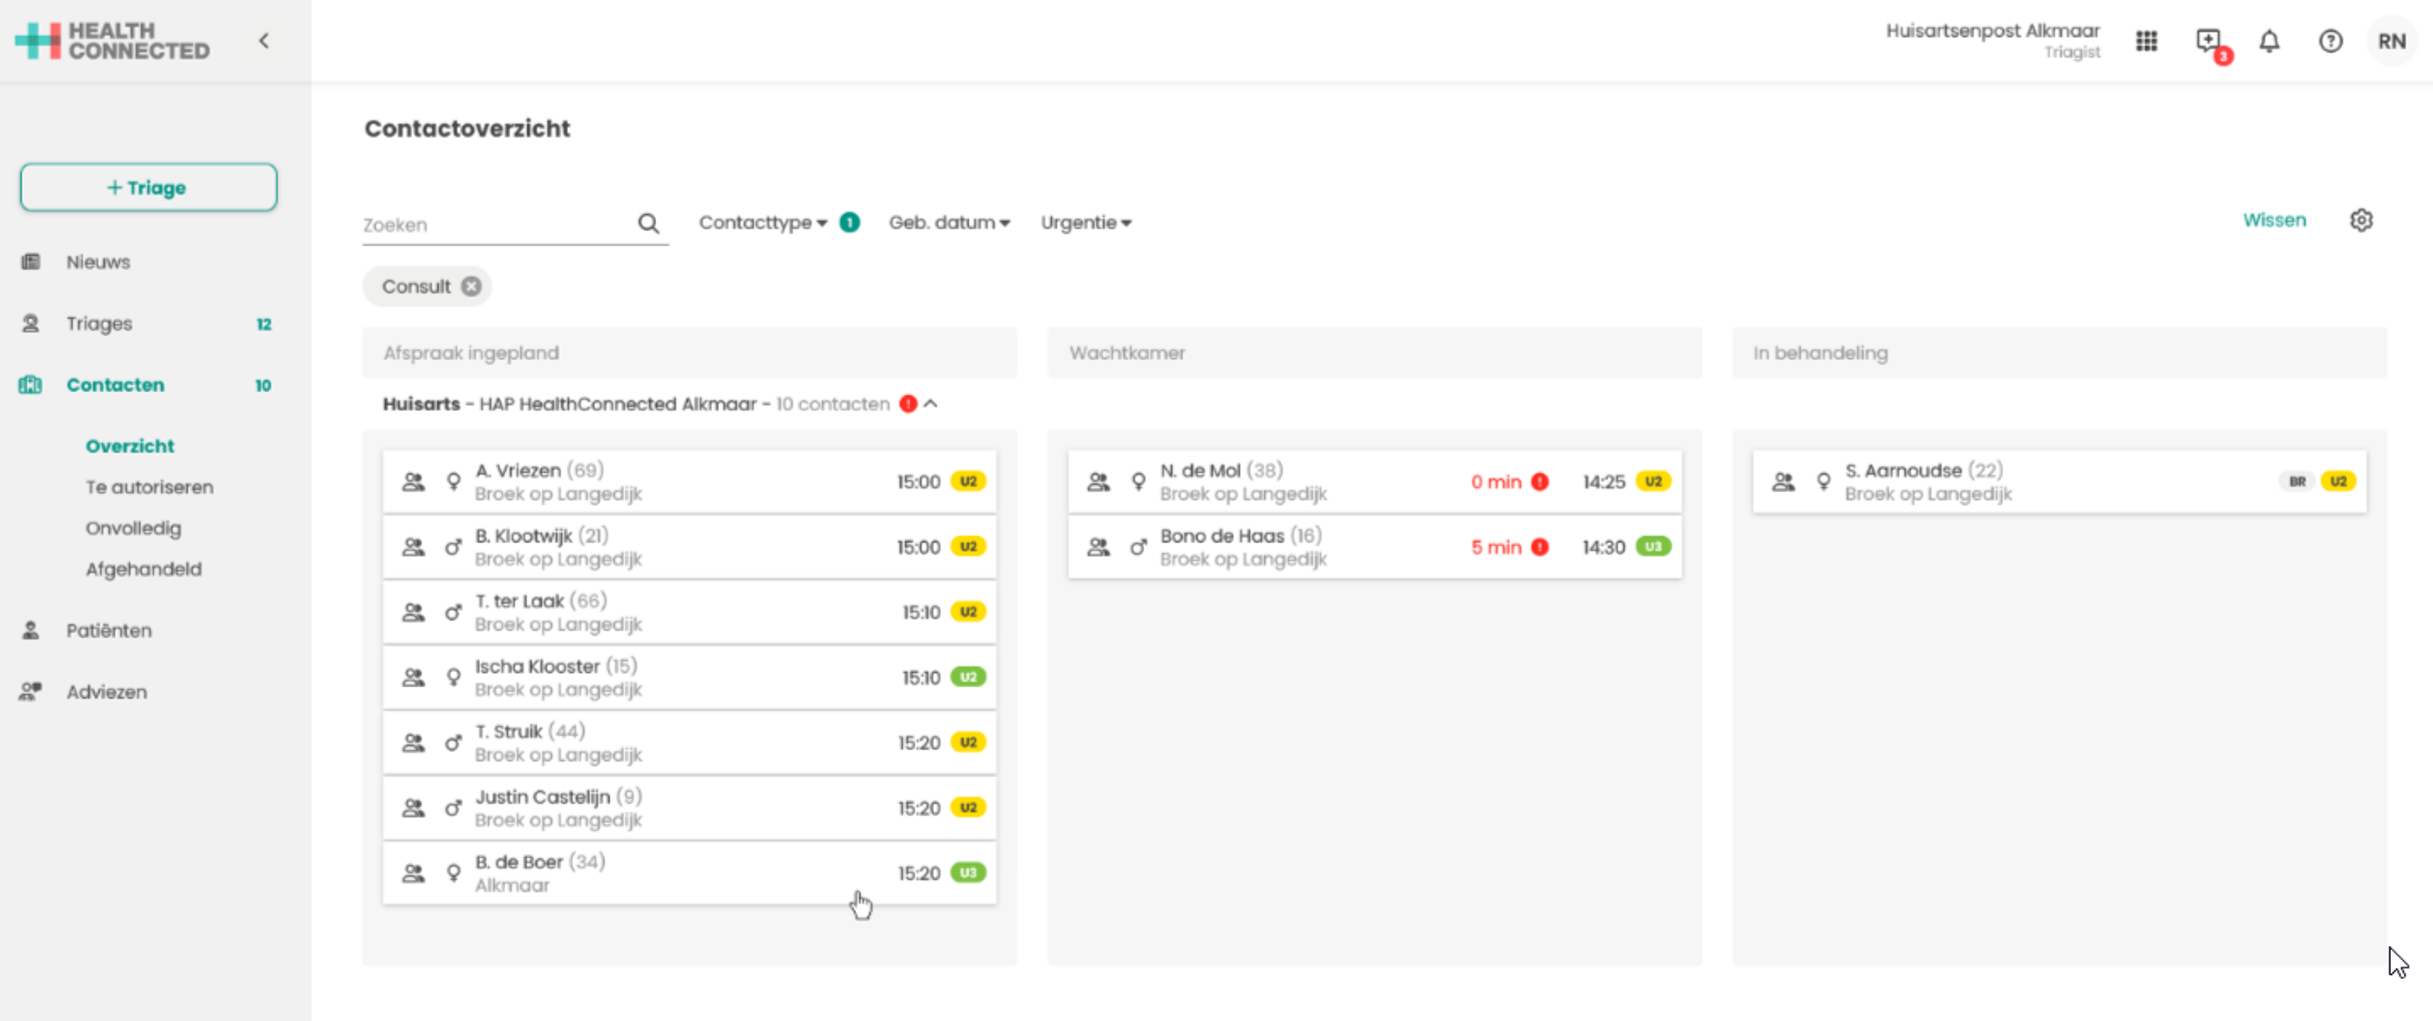Open the Bono de Haas contact card
Image resolution: width=2433 pixels, height=1021 pixels.
coord(1375,547)
